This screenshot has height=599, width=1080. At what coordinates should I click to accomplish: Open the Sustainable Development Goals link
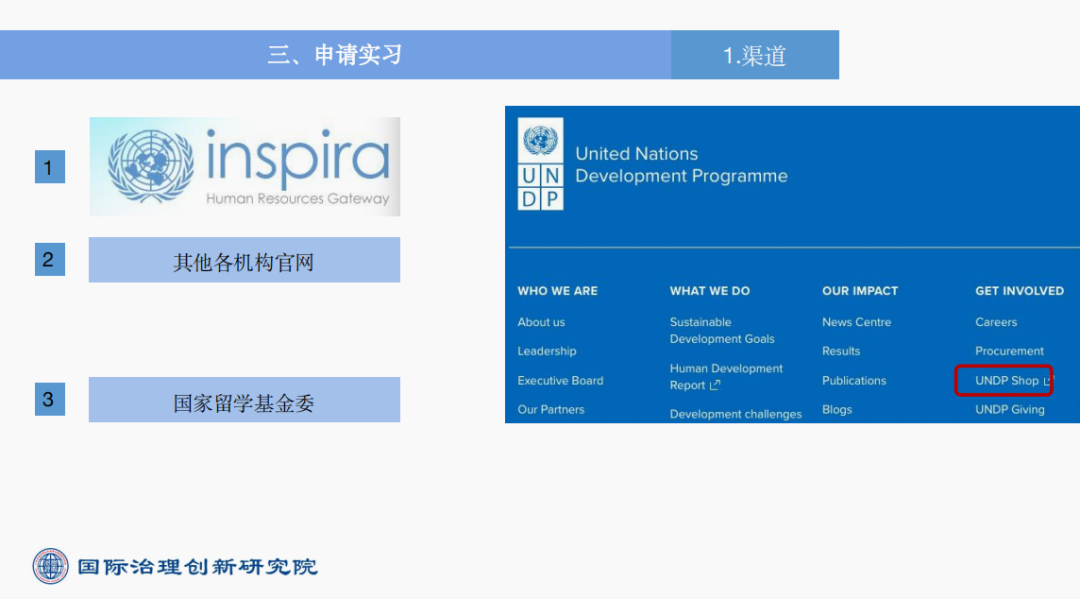722,330
